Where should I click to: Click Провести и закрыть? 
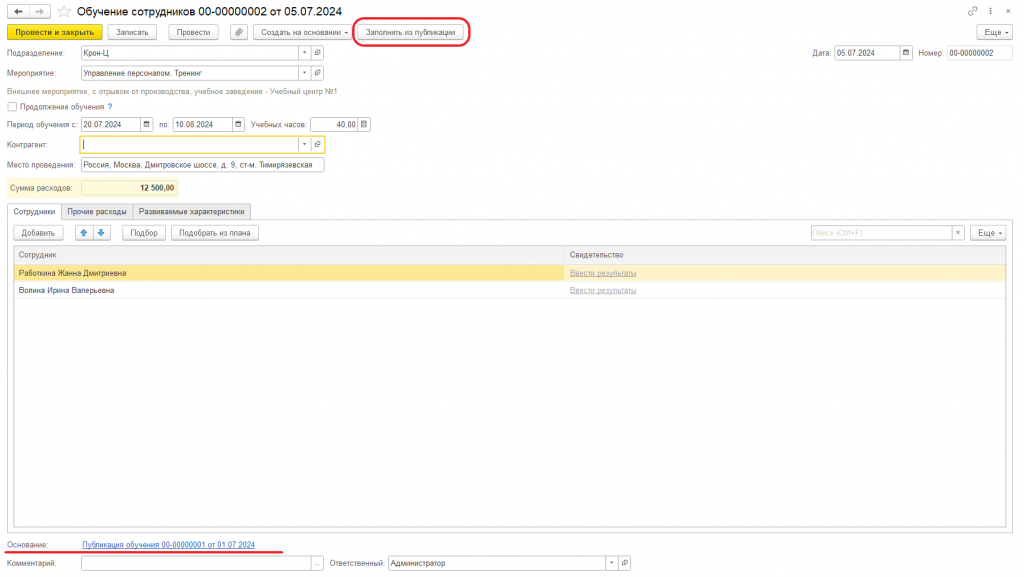click(55, 32)
